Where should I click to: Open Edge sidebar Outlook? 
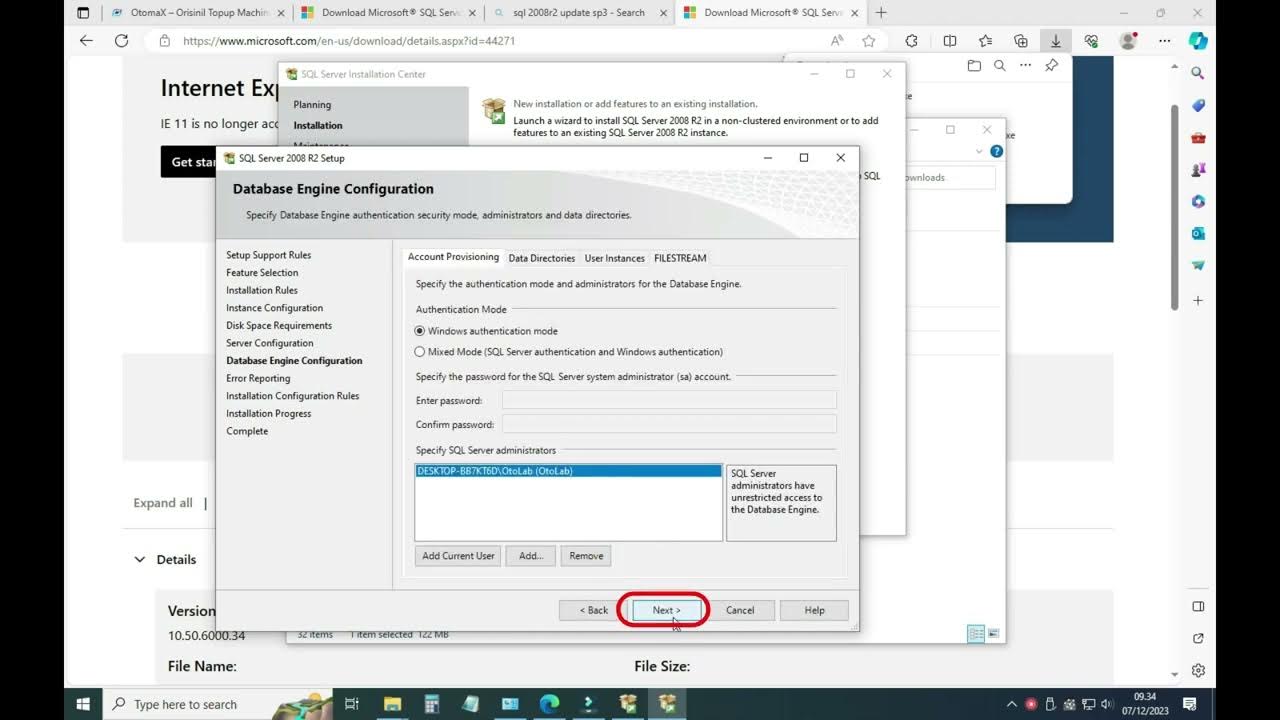(x=1198, y=233)
